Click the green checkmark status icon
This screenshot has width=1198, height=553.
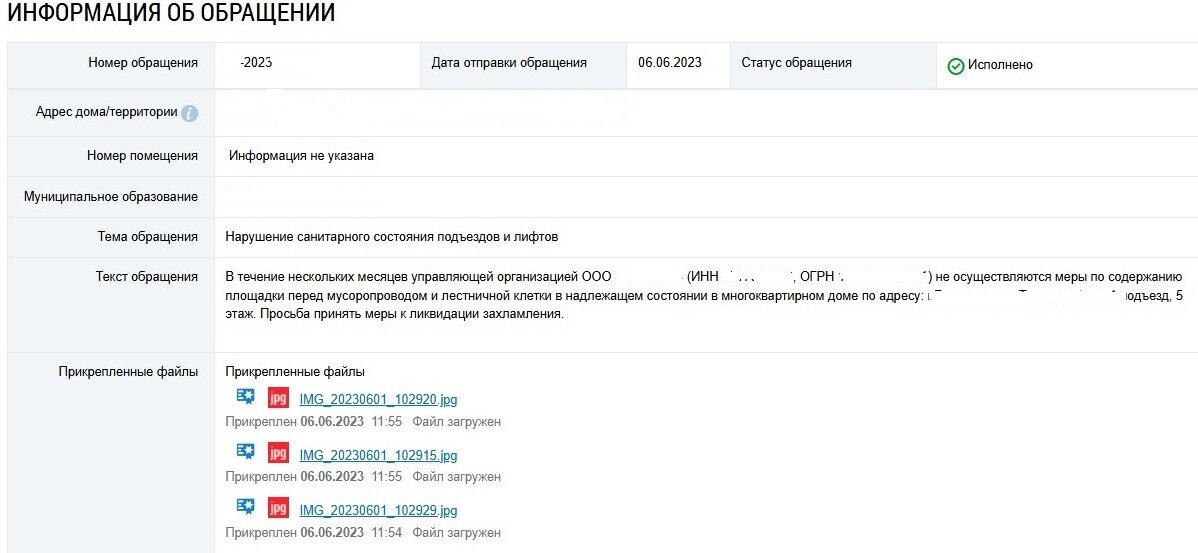955,66
